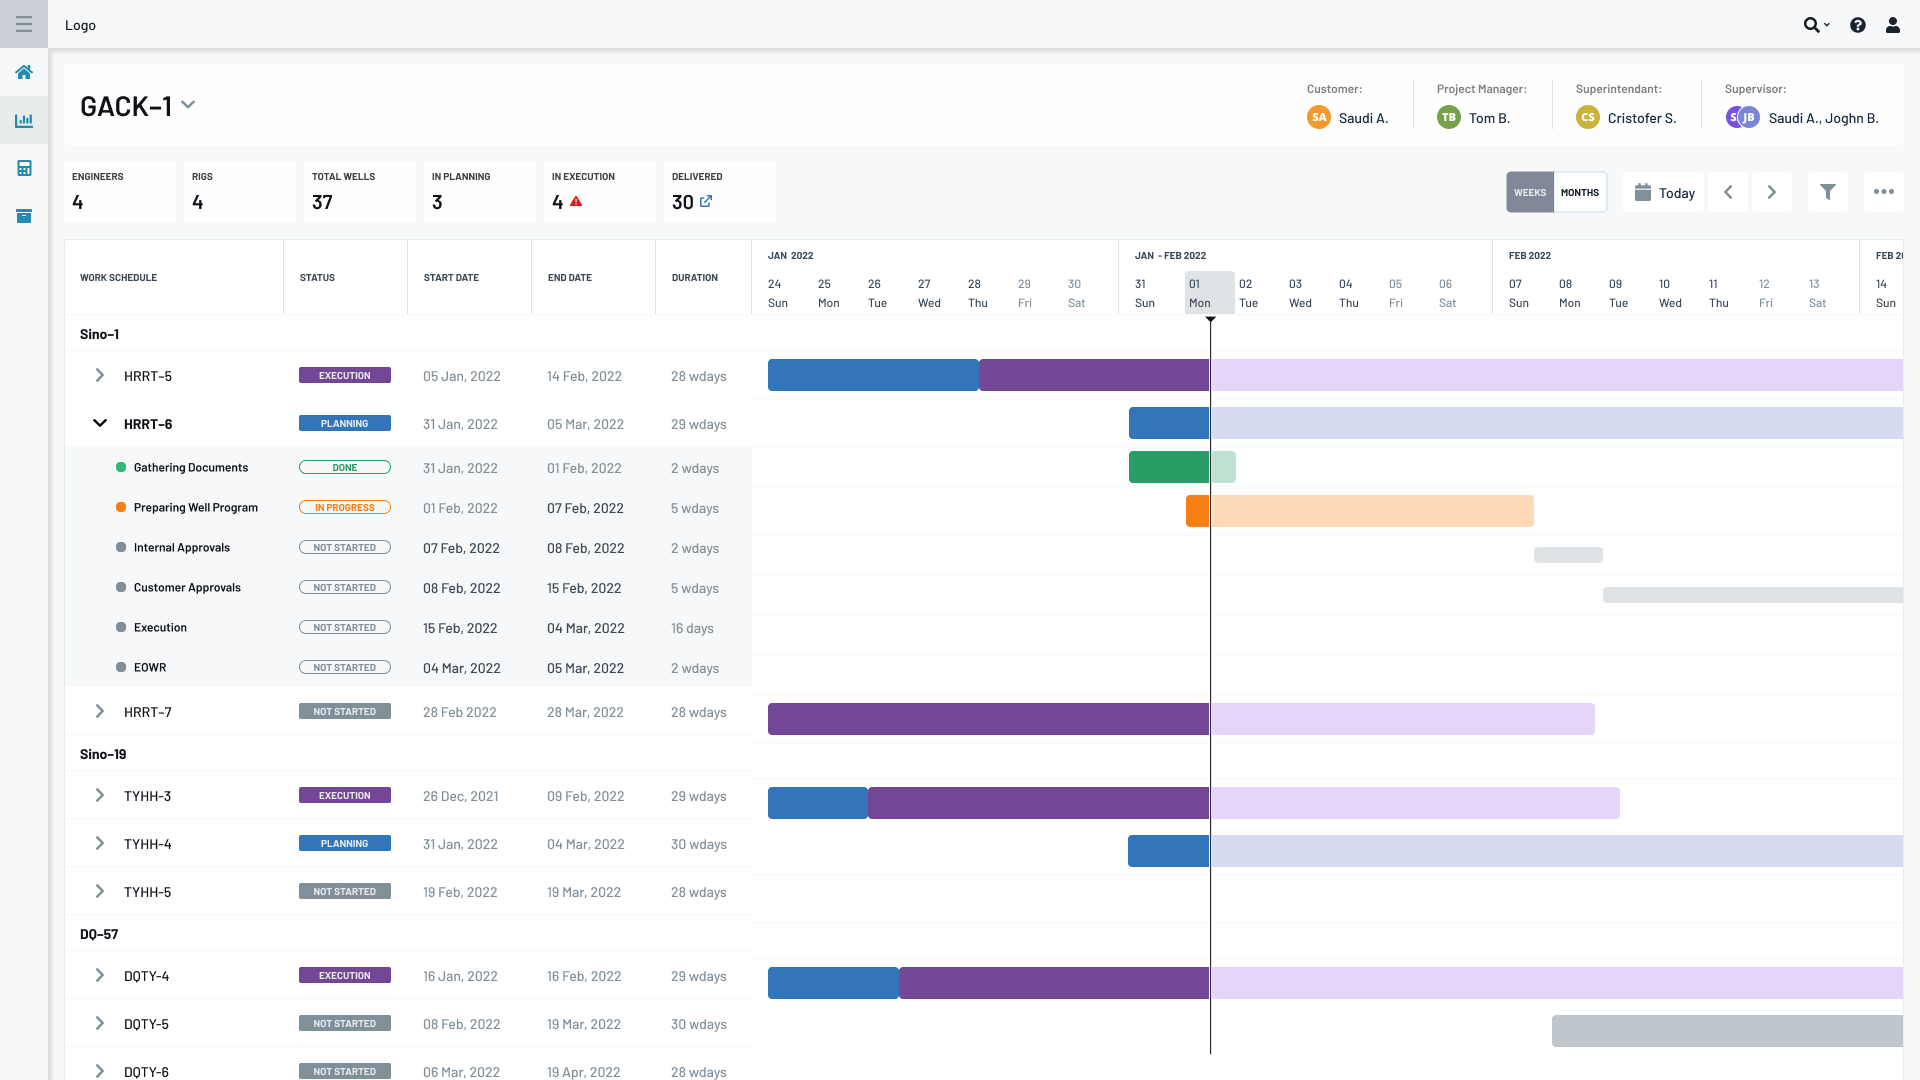Viewport: 1920px width, 1080px height.
Task: Open user account profile icon
Action: pyautogui.click(x=1893, y=25)
